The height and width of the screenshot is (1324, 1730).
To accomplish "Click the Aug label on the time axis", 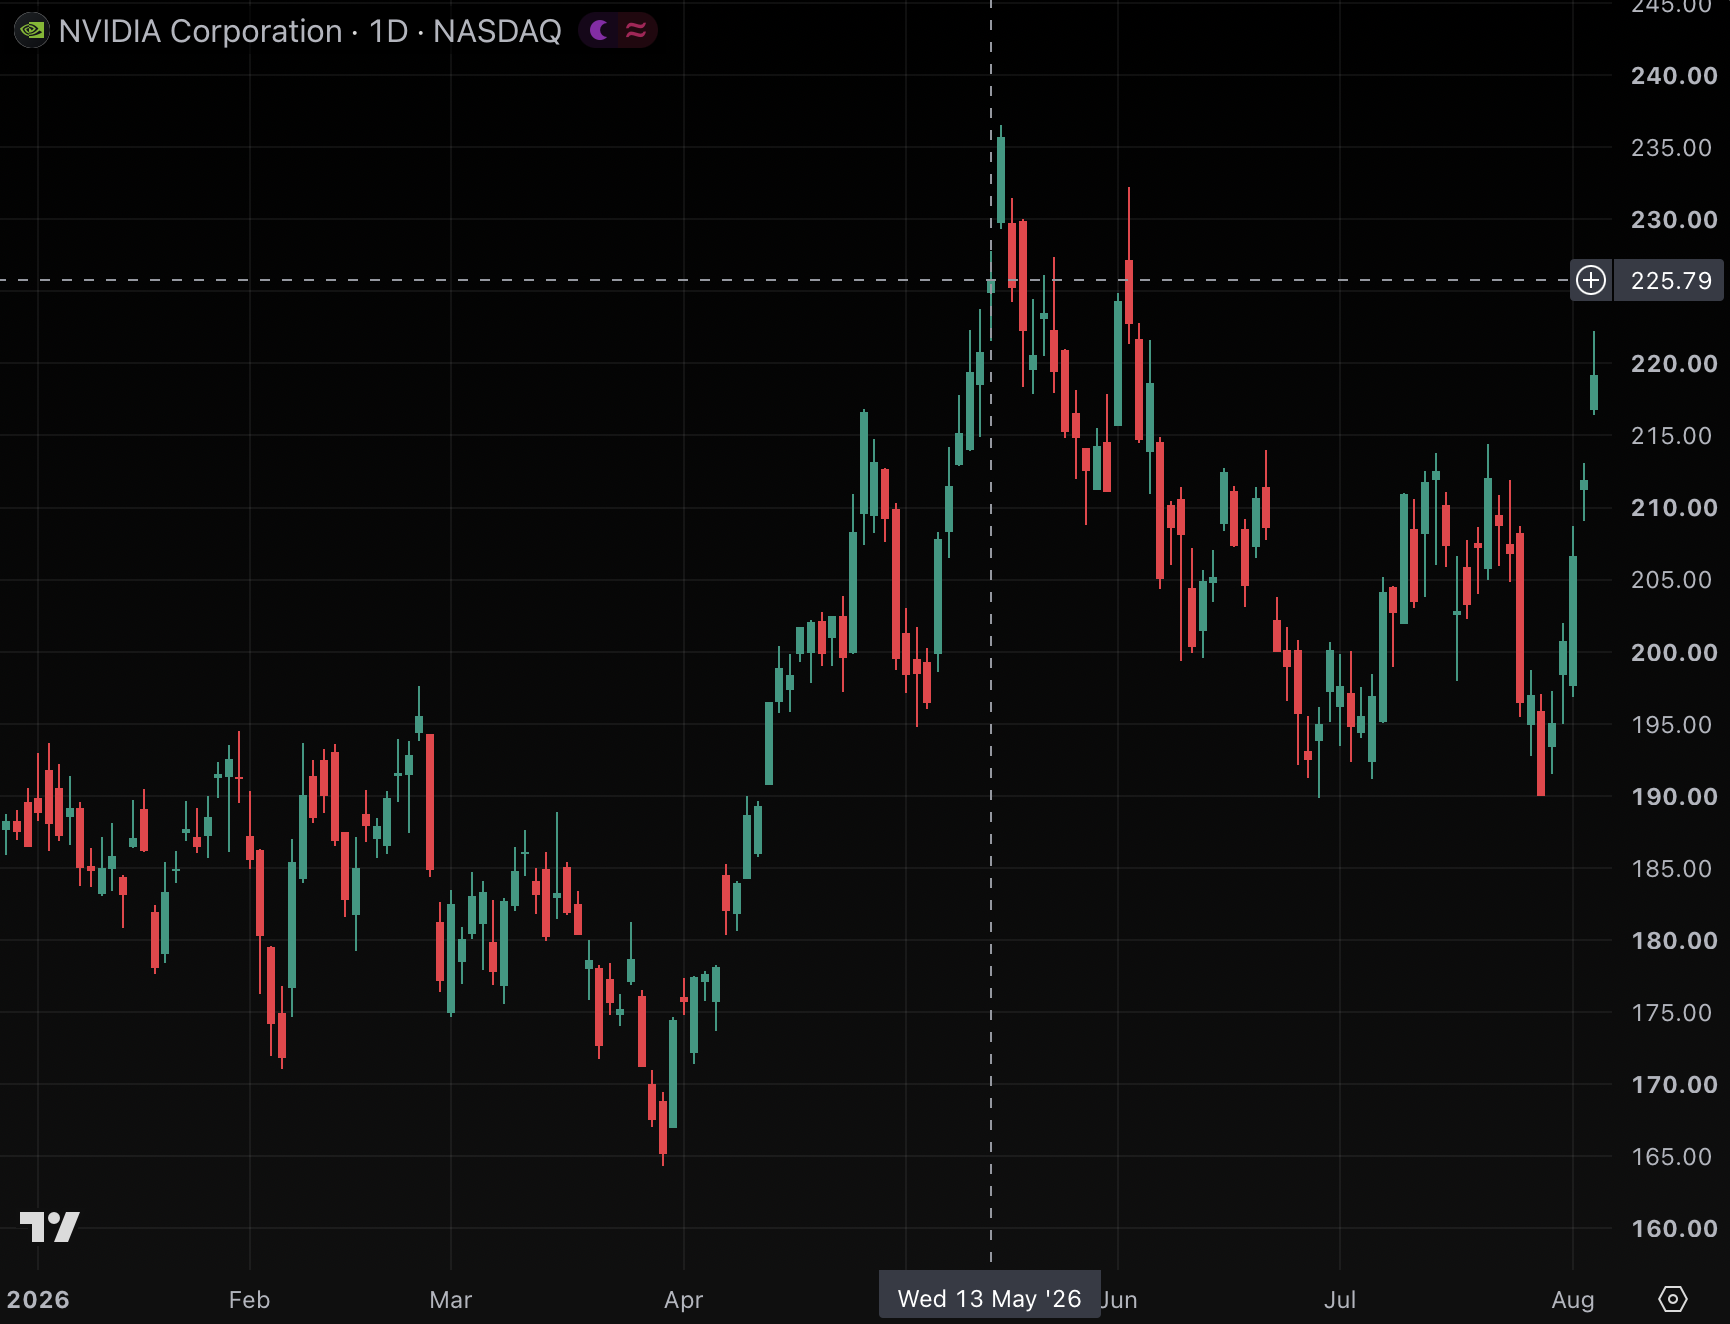I will pos(1573,1299).
